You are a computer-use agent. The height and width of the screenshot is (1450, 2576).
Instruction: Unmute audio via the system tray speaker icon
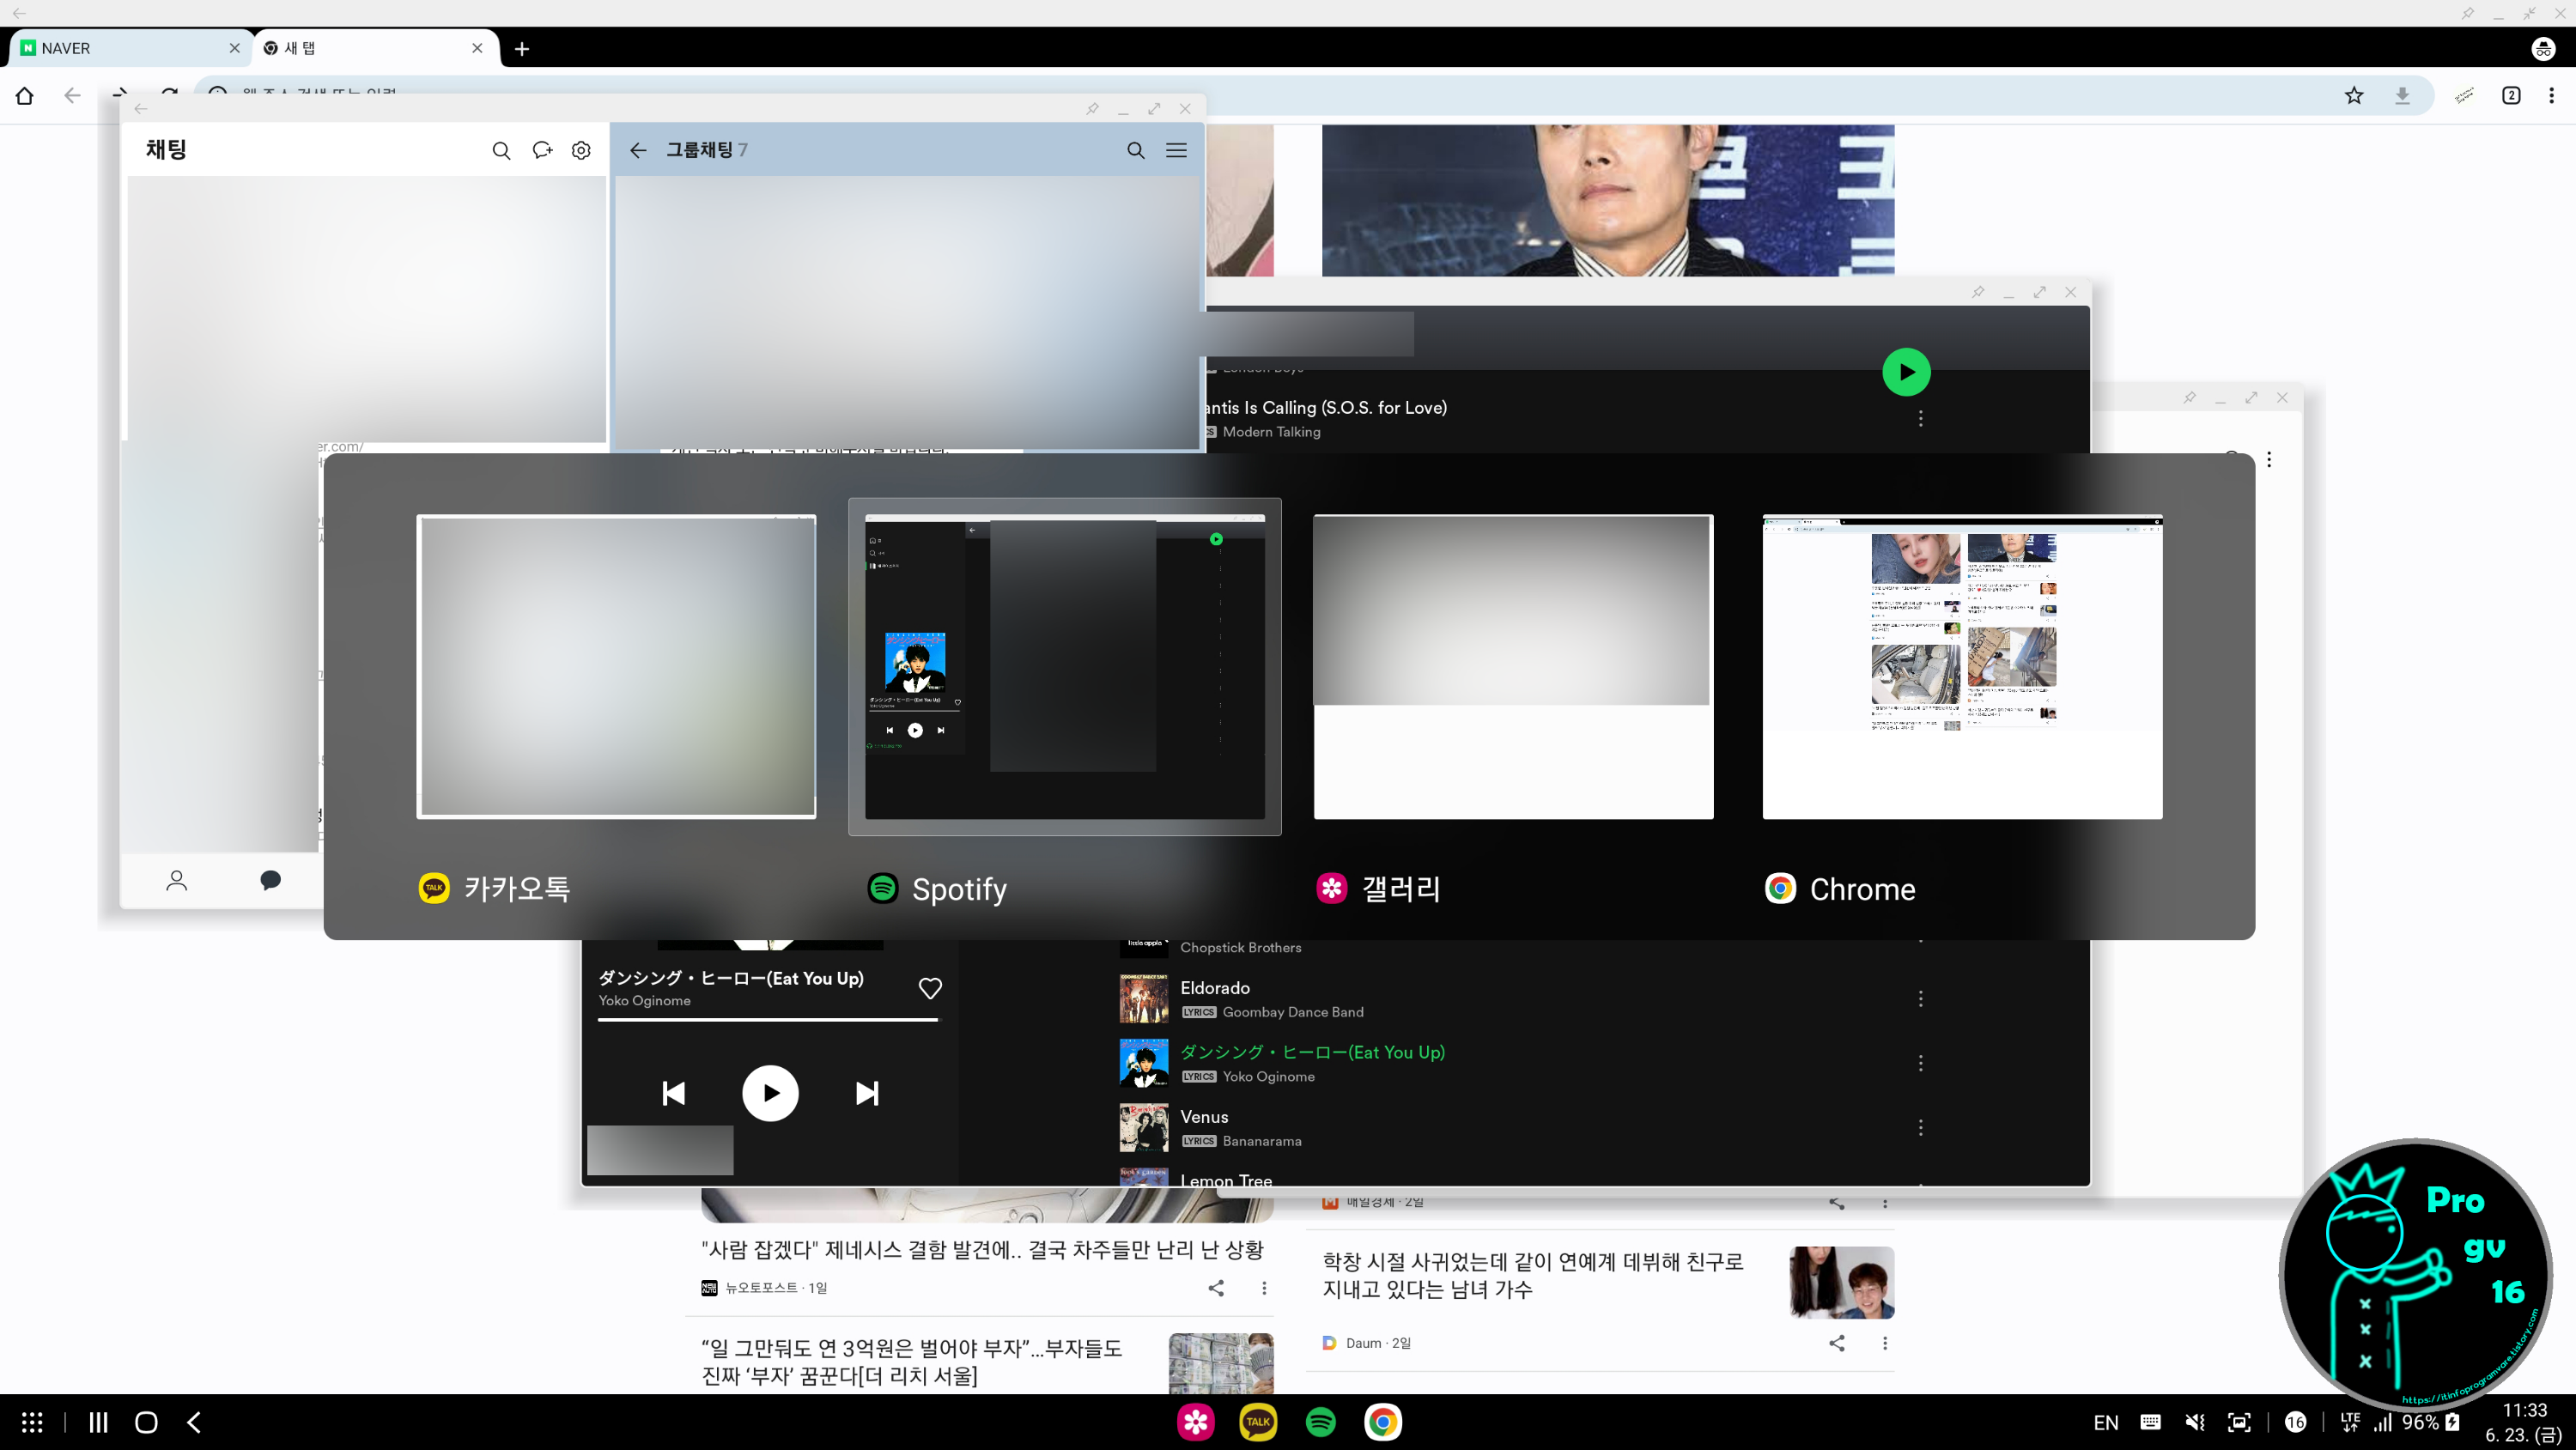[x=2194, y=1422]
